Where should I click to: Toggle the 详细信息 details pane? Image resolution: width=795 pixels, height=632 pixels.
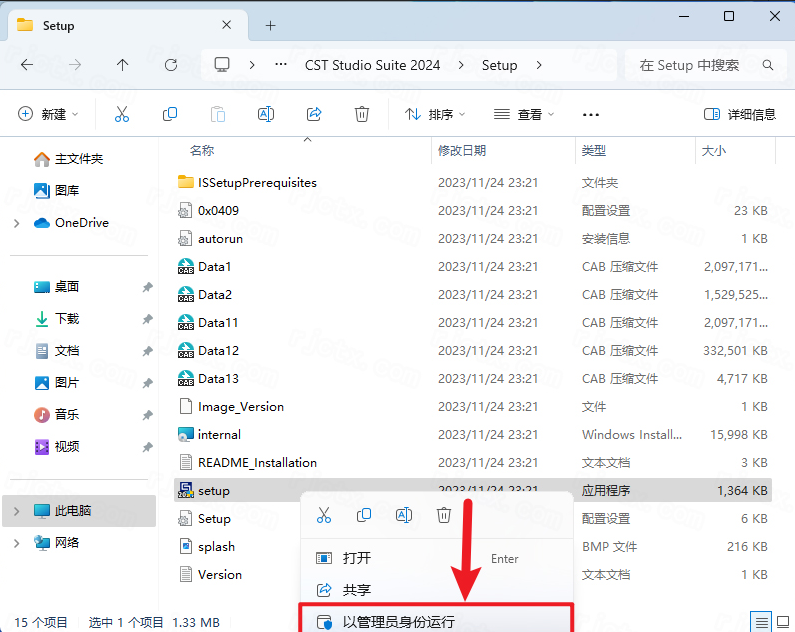pyautogui.click(x=739, y=114)
